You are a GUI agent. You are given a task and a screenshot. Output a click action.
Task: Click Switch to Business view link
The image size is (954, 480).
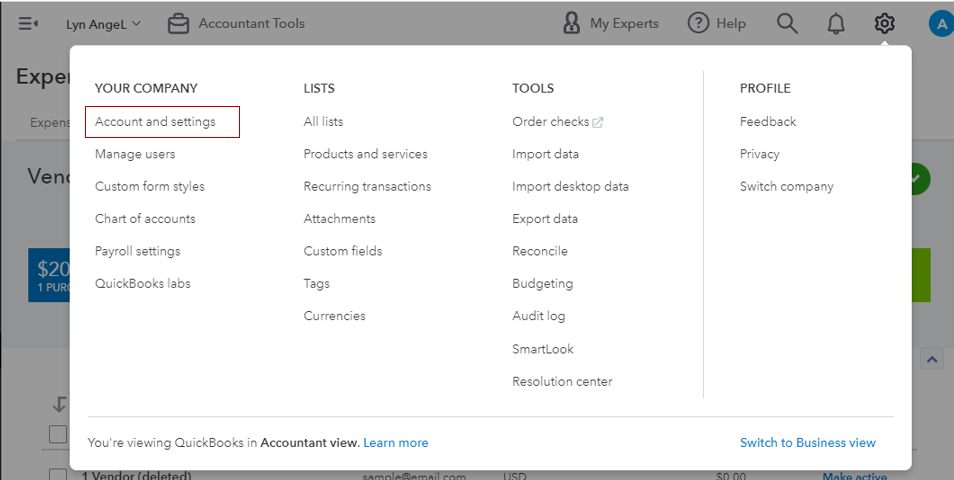coord(807,442)
